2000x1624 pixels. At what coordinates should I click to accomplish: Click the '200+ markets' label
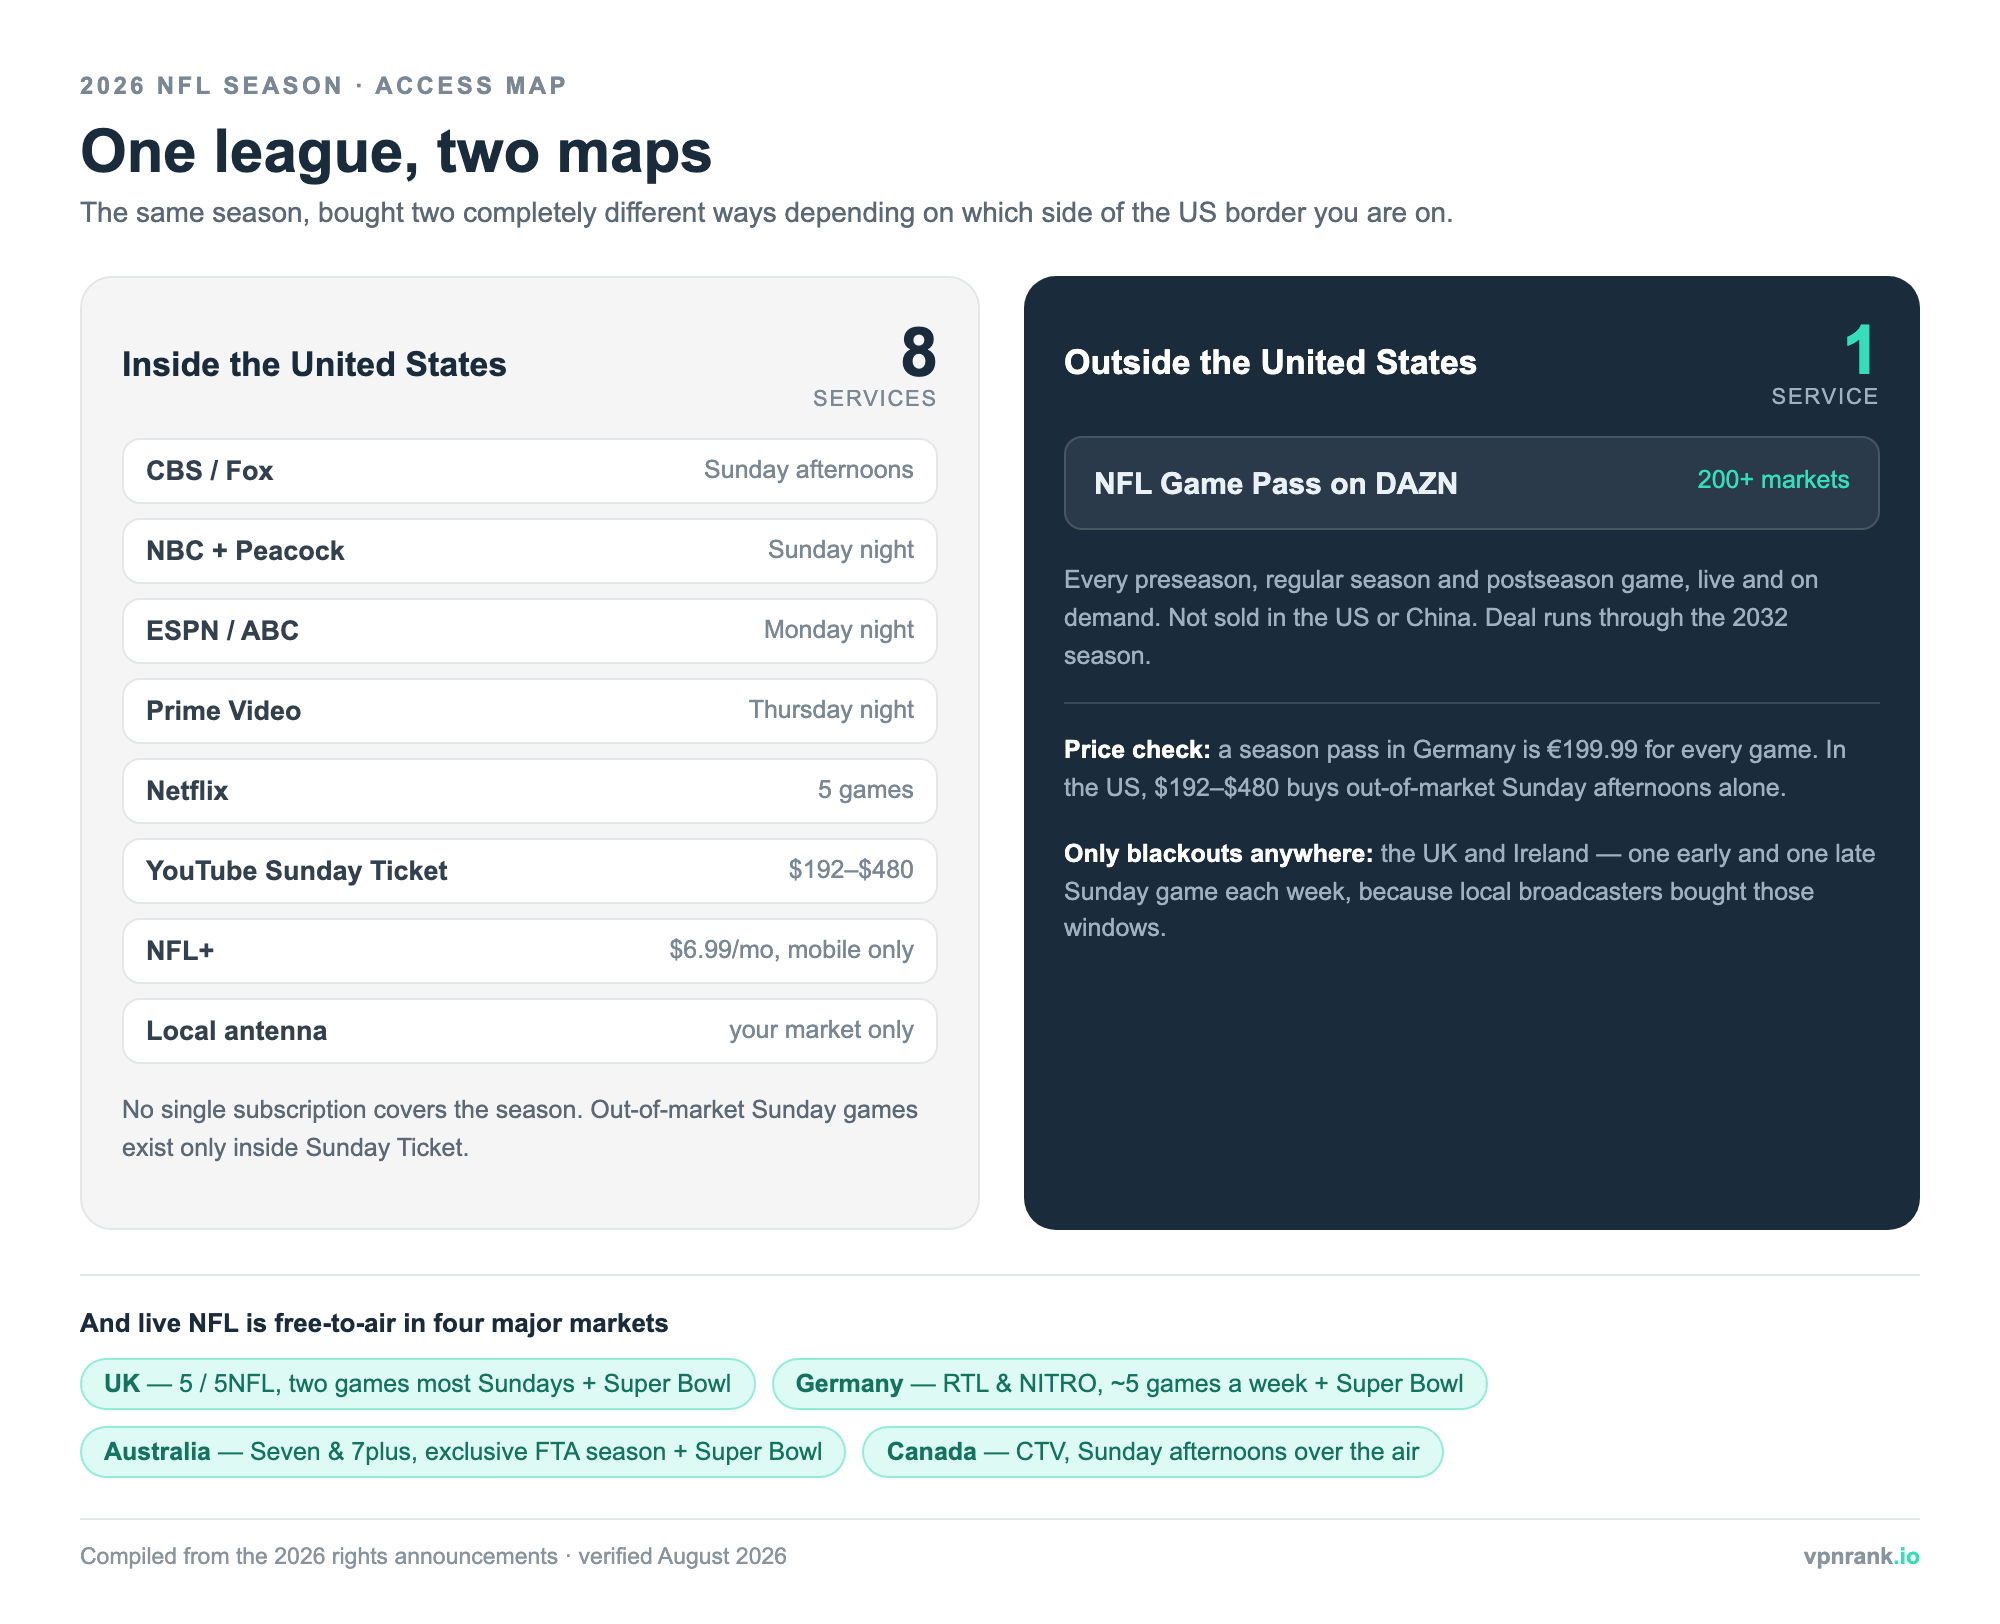pos(1773,480)
